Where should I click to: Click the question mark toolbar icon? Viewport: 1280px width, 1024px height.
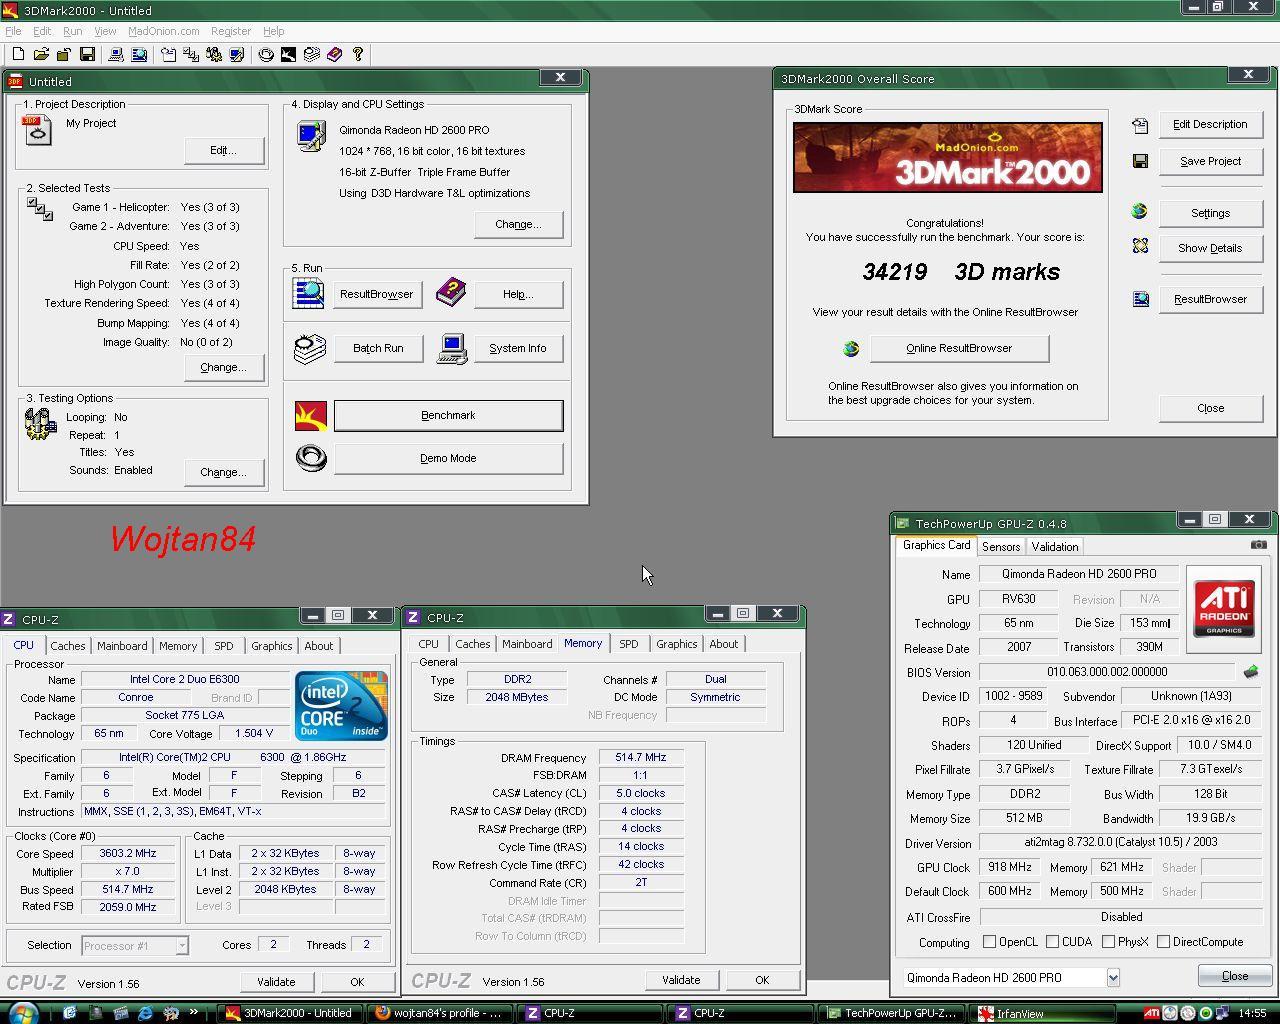[358, 54]
